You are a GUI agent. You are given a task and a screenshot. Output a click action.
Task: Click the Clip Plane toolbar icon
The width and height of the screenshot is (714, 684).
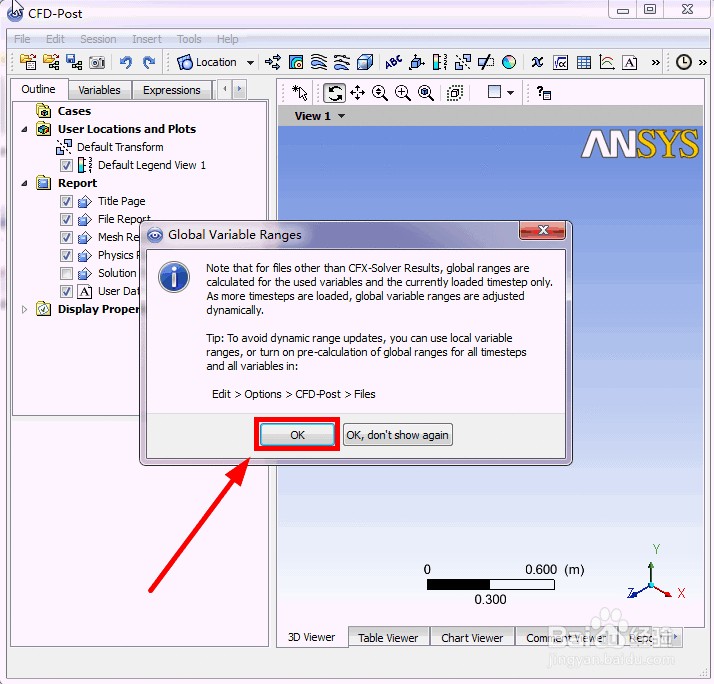point(486,62)
